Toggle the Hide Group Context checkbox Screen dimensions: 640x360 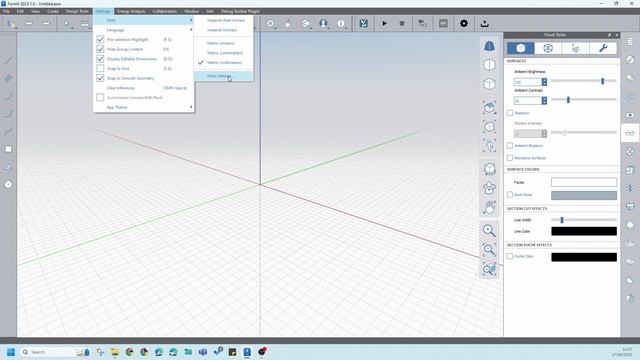[x=100, y=49]
